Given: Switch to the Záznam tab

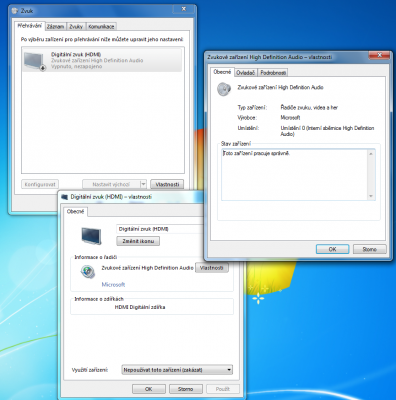Looking at the screenshot, I should tap(55, 26).
